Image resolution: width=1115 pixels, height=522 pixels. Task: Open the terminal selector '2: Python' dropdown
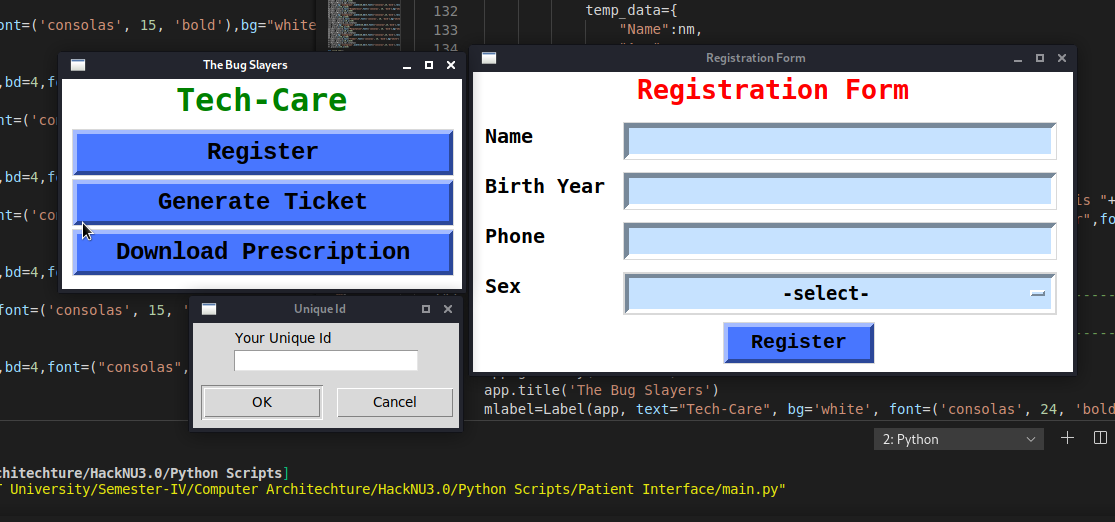[959, 440]
